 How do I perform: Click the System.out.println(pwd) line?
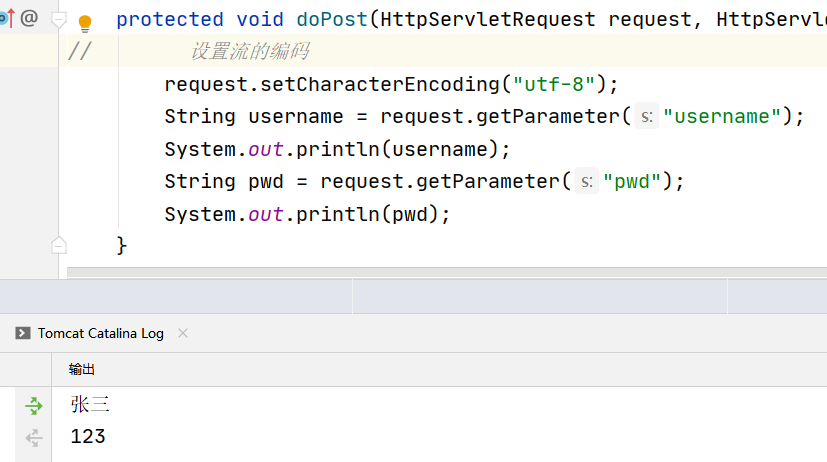307,215
